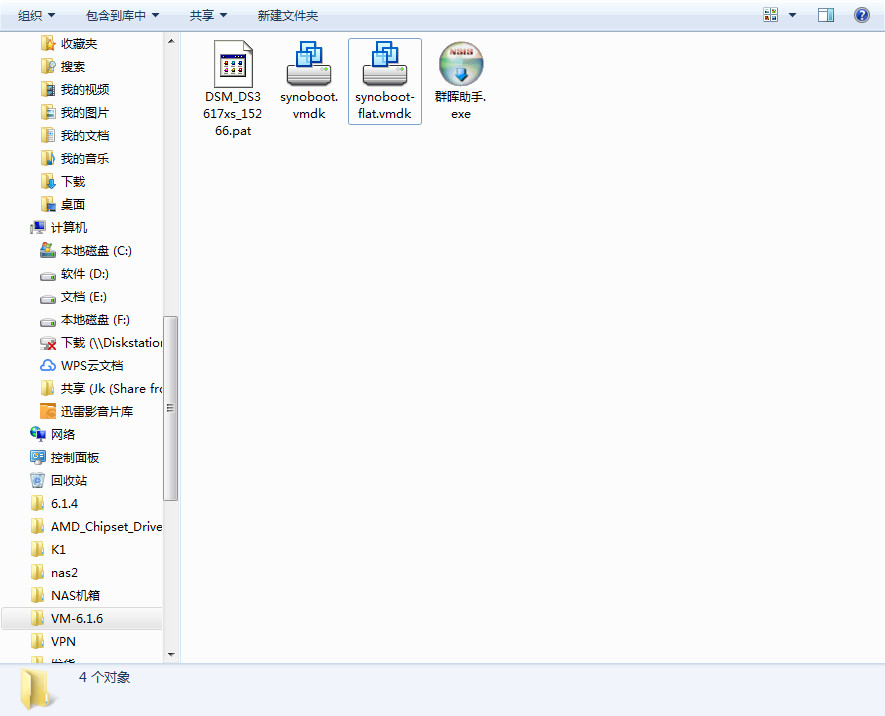The width and height of the screenshot is (885, 716).
Task: Select the DSM_DS3617xs_15266.pat file icon
Action: point(233,65)
